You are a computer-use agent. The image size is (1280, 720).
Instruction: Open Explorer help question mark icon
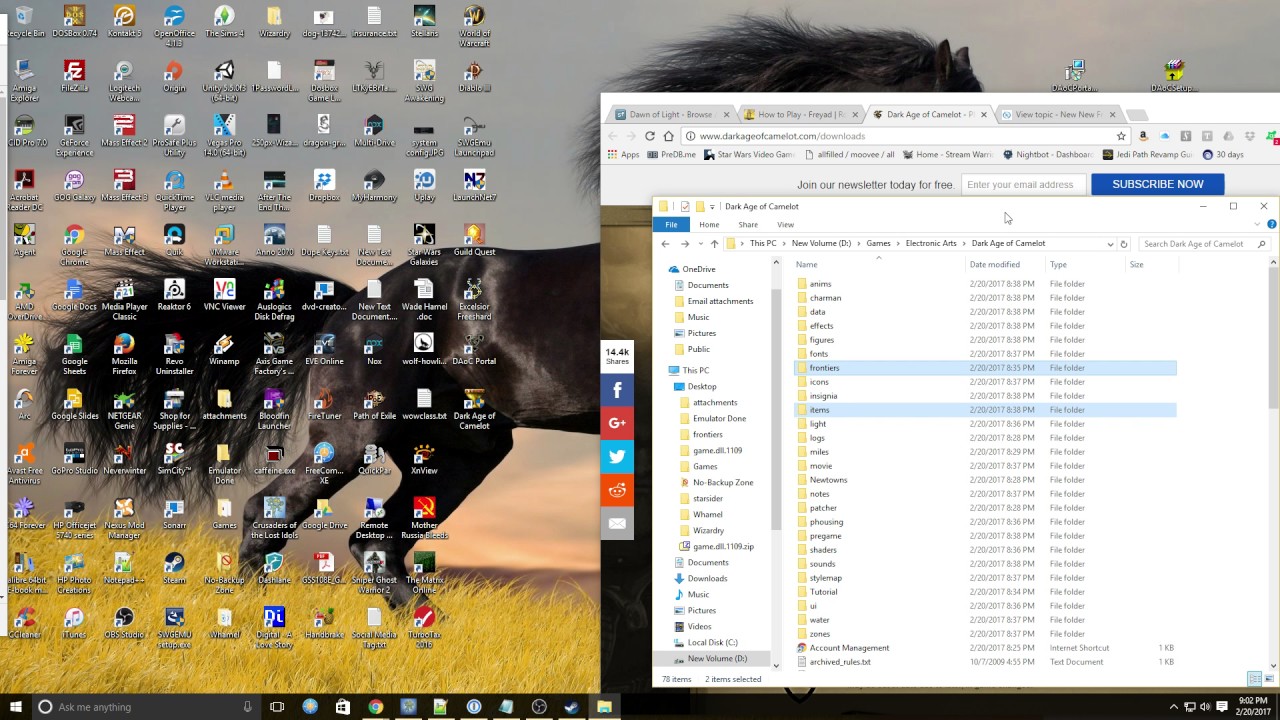tap(1271, 224)
